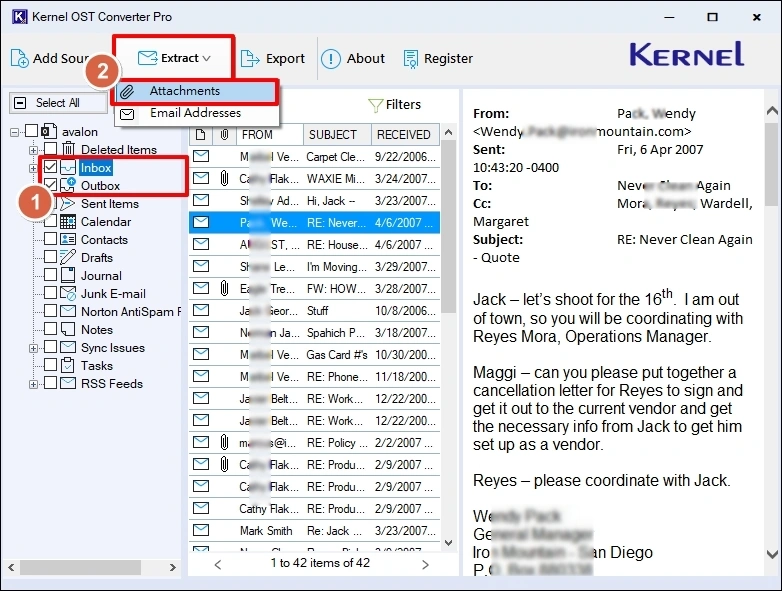Viewport: 782px width, 591px height.
Task: Choose Attachments from the Extract menu
Action: point(184,91)
